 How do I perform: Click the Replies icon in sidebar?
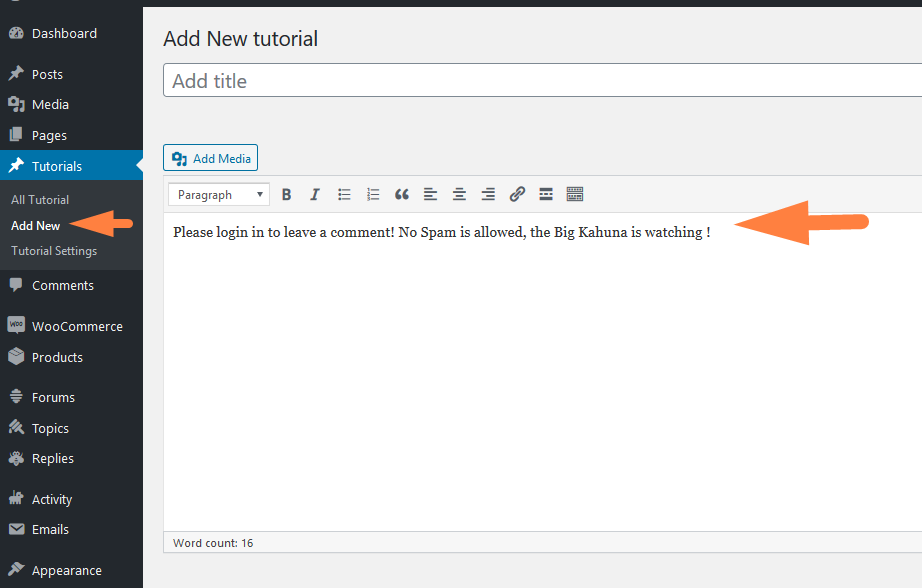tap(16, 458)
